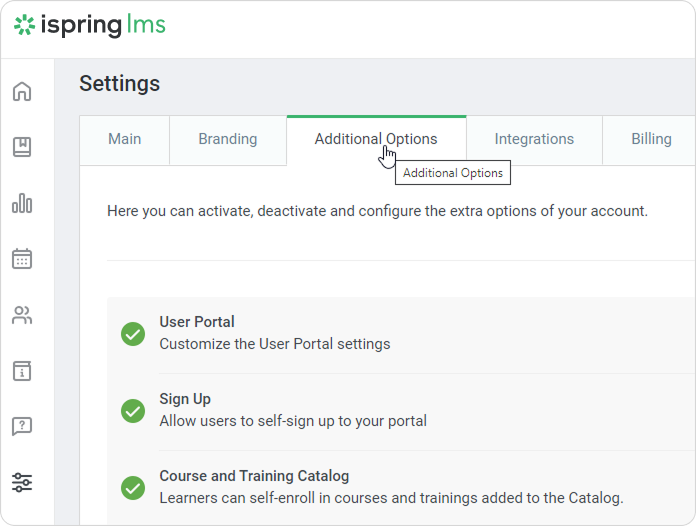Open the Calendar icon in sidebar

click(22, 259)
